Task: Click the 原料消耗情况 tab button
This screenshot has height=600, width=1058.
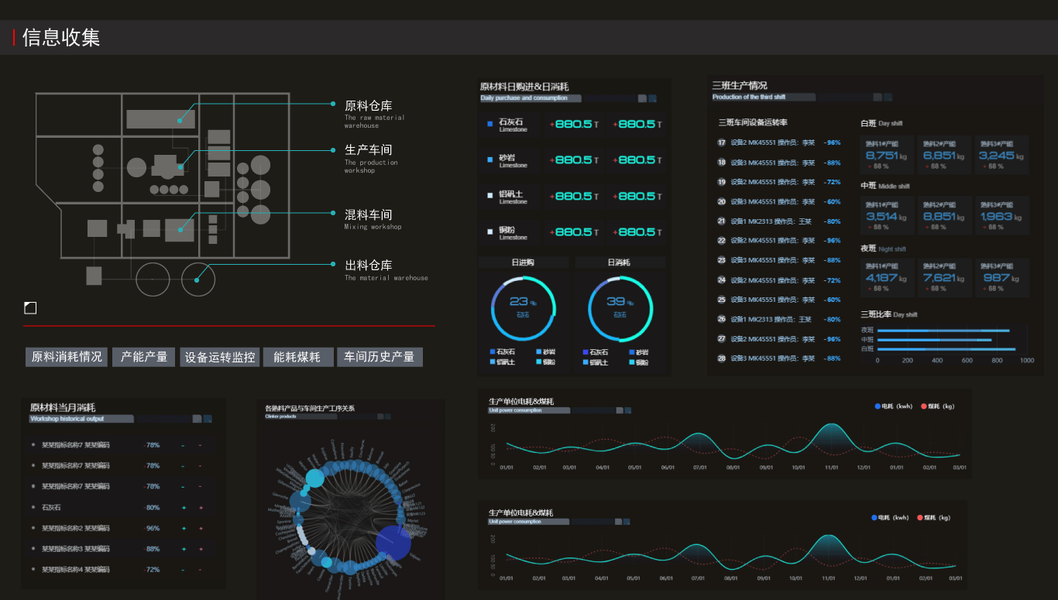Action: (67, 357)
